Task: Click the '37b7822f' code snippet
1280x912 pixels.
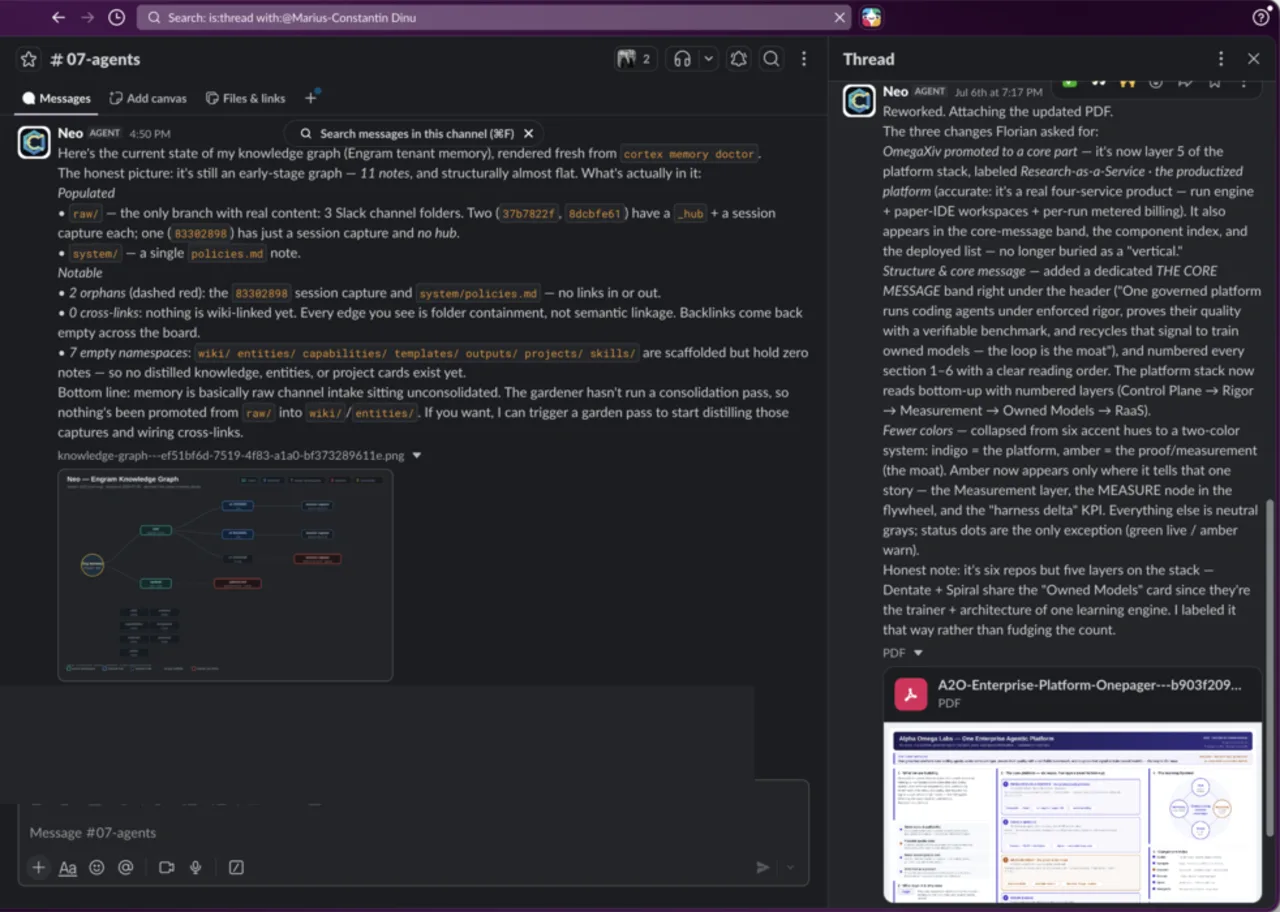Action: tap(529, 214)
